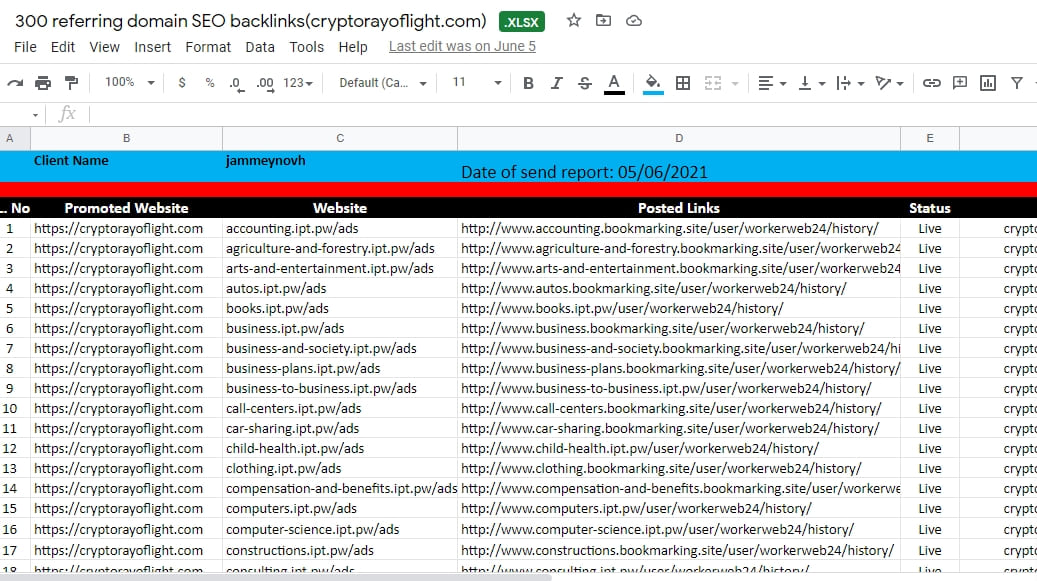The height and width of the screenshot is (581, 1037).
Task: Open the Insert menu
Action: point(152,47)
